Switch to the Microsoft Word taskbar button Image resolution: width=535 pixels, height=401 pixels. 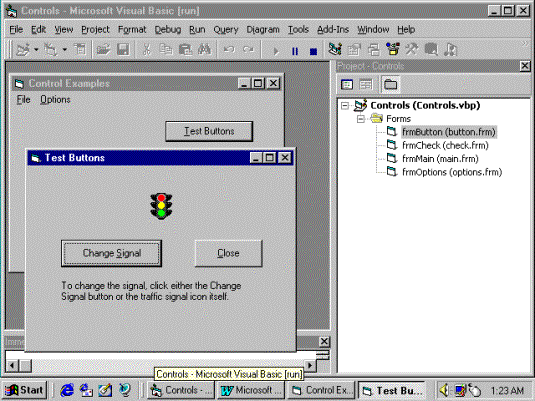click(251, 390)
